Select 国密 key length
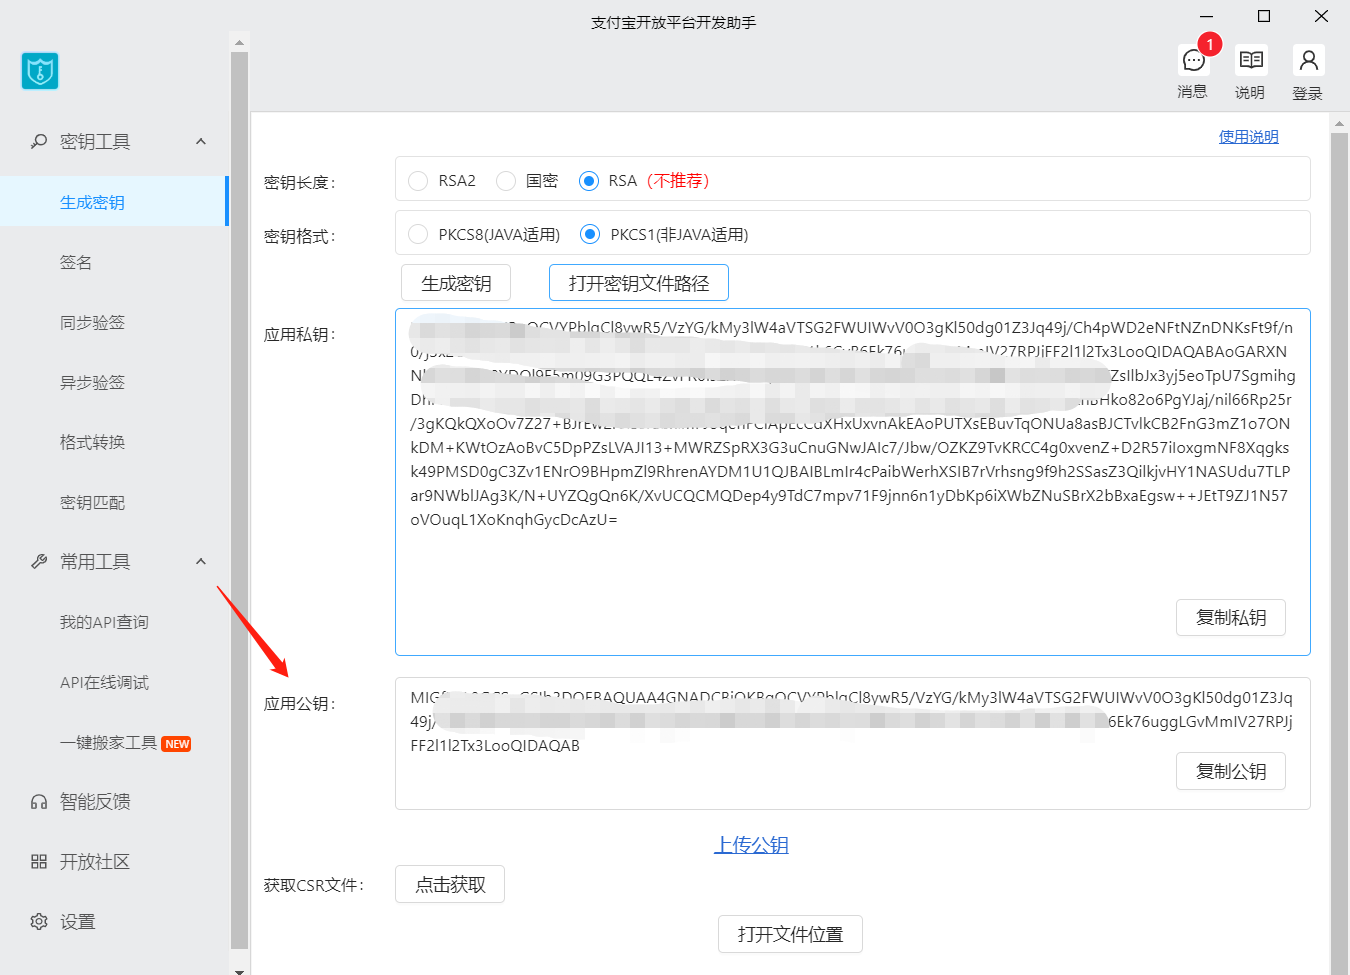Screen dimensions: 1350x975 [x=506, y=181]
